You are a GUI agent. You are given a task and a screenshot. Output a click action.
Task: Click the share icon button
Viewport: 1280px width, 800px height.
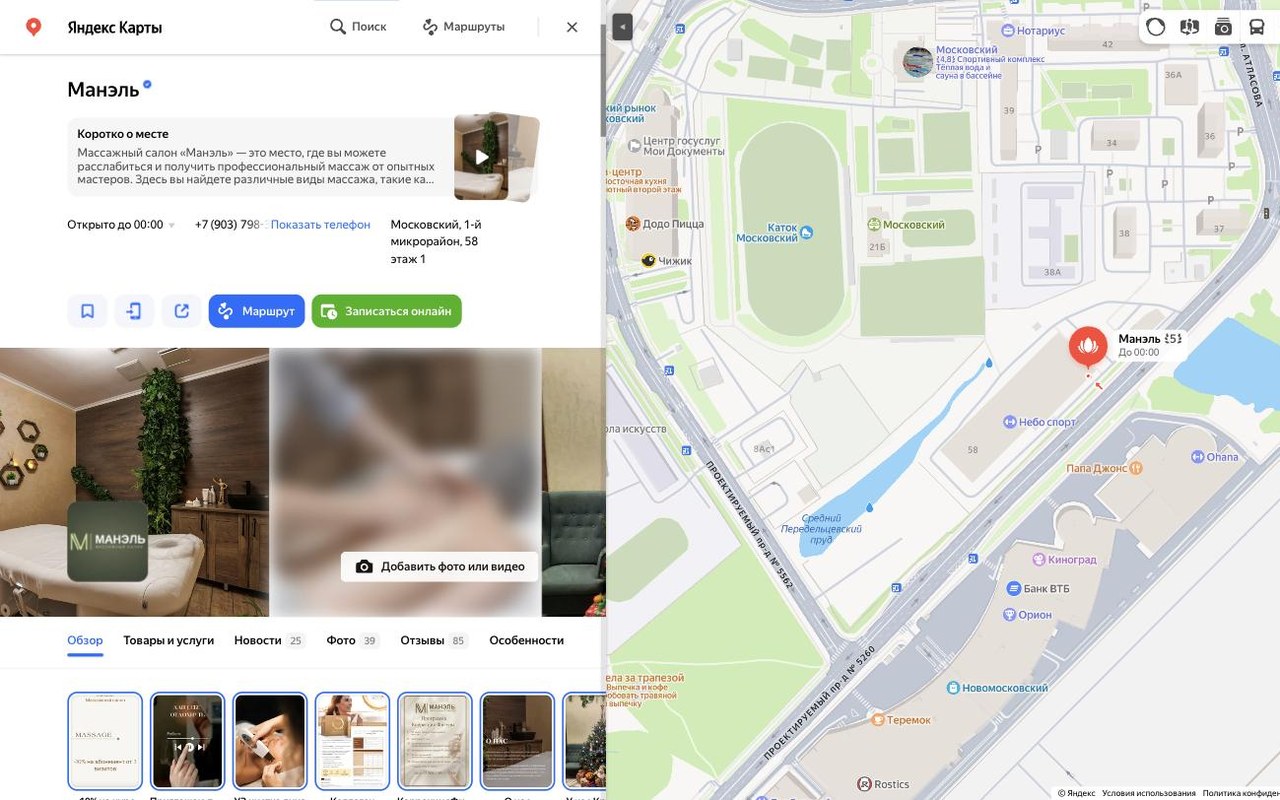pos(181,311)
